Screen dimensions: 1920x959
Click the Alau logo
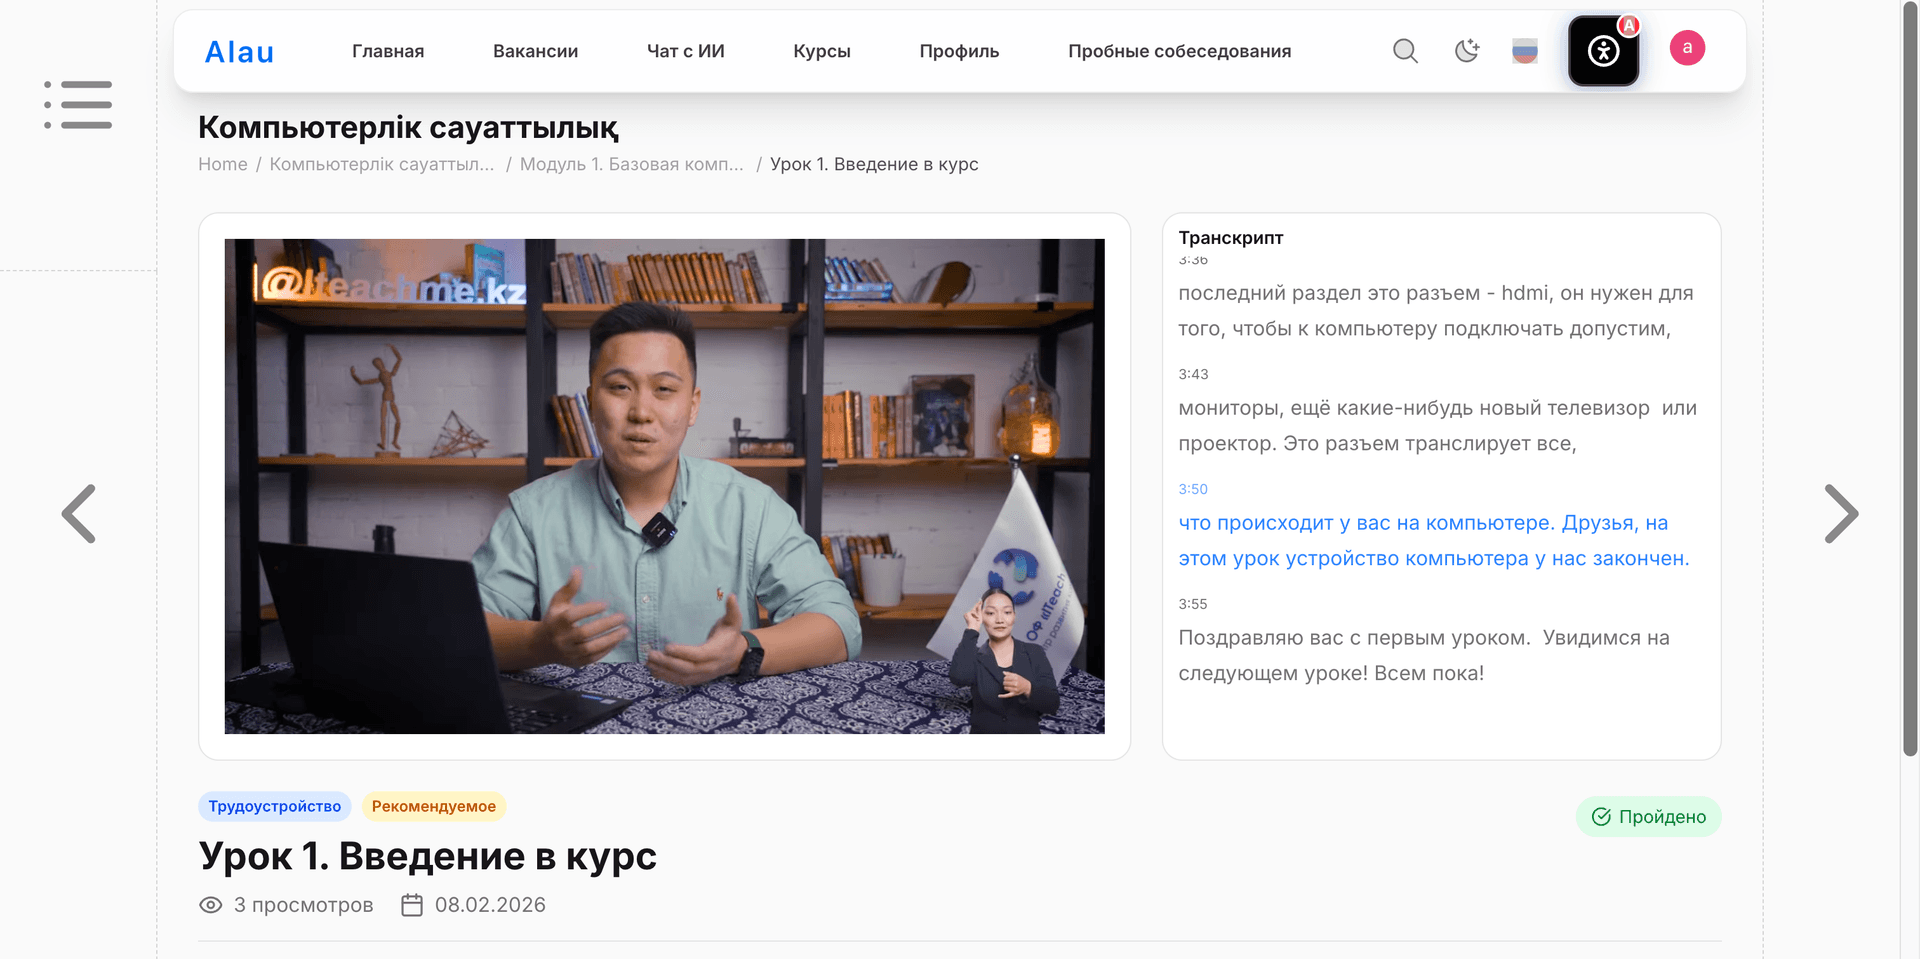click(x=239, y=51)
